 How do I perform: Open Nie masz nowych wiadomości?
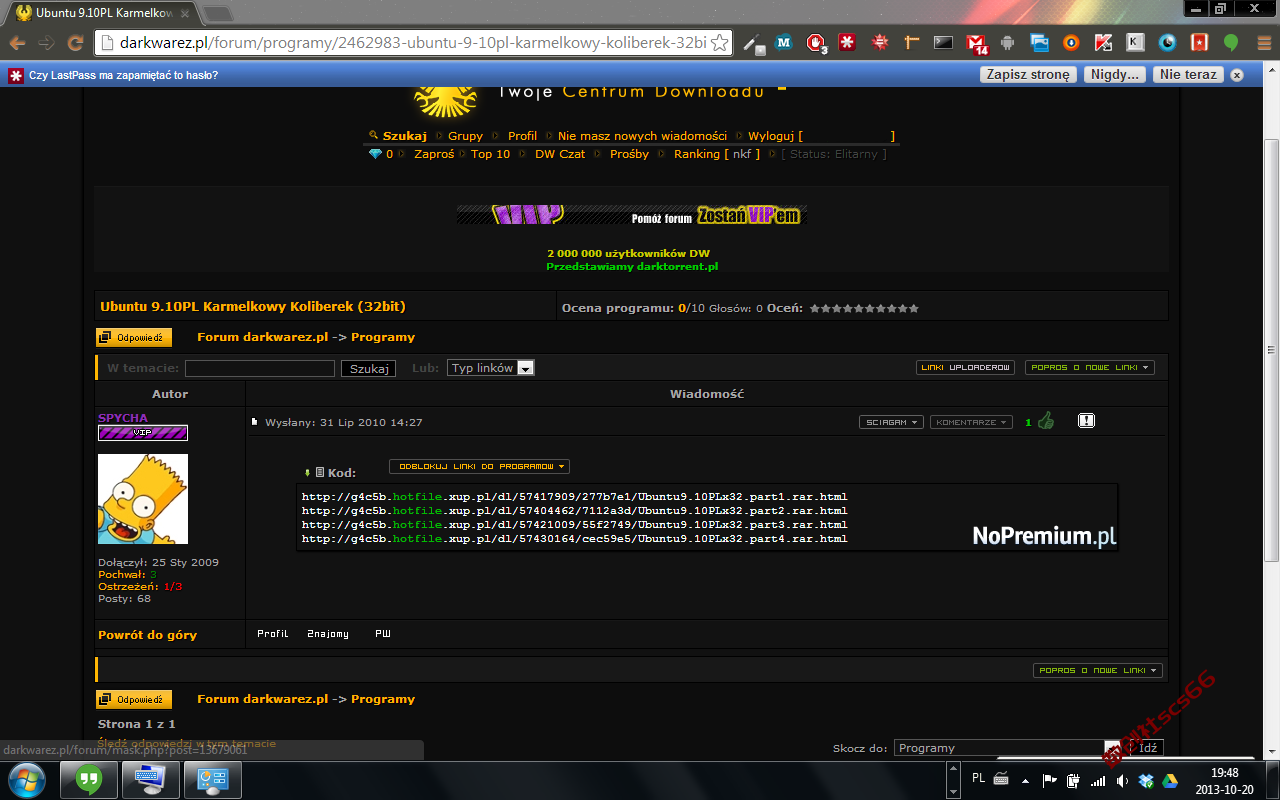(642, 136)
